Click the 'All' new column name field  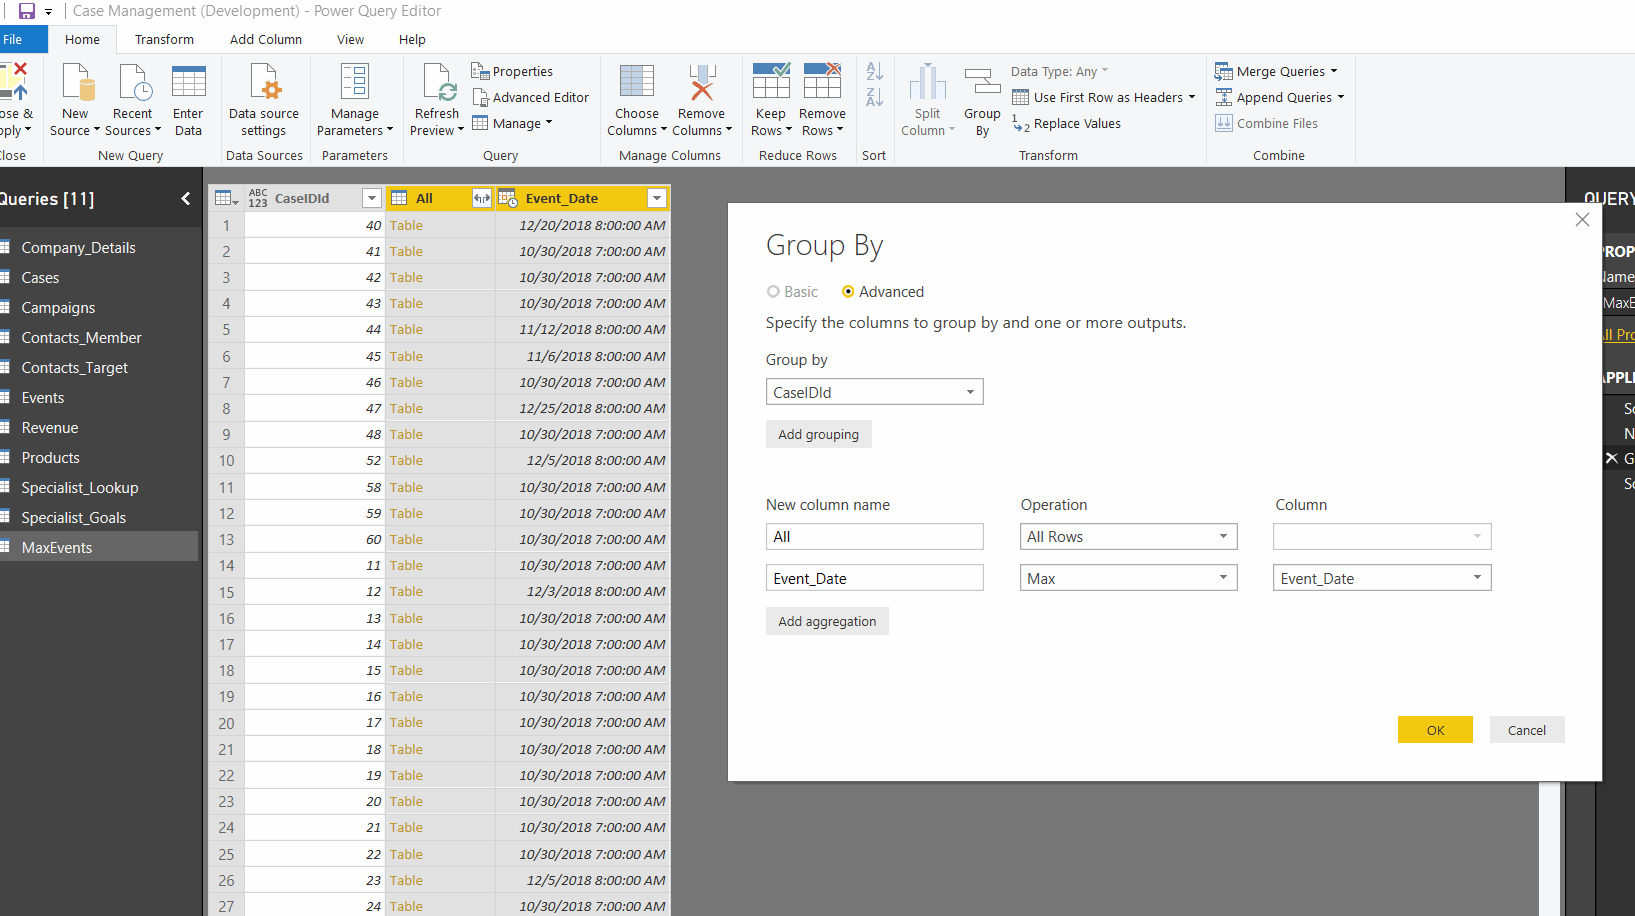click(875, 537)
